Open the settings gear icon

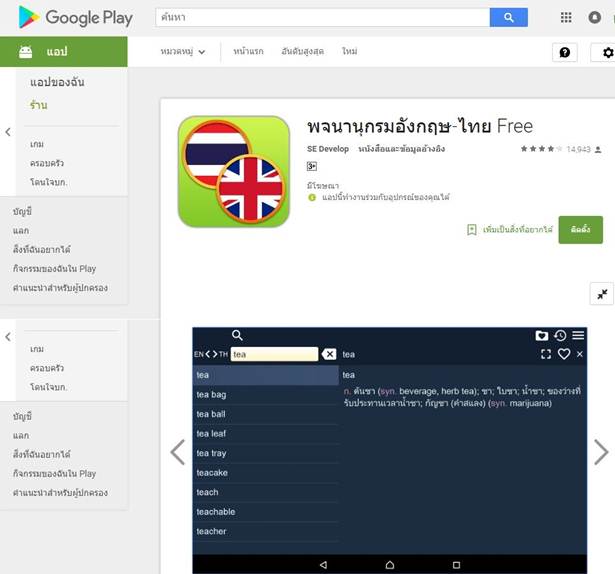tap(606, 52)
